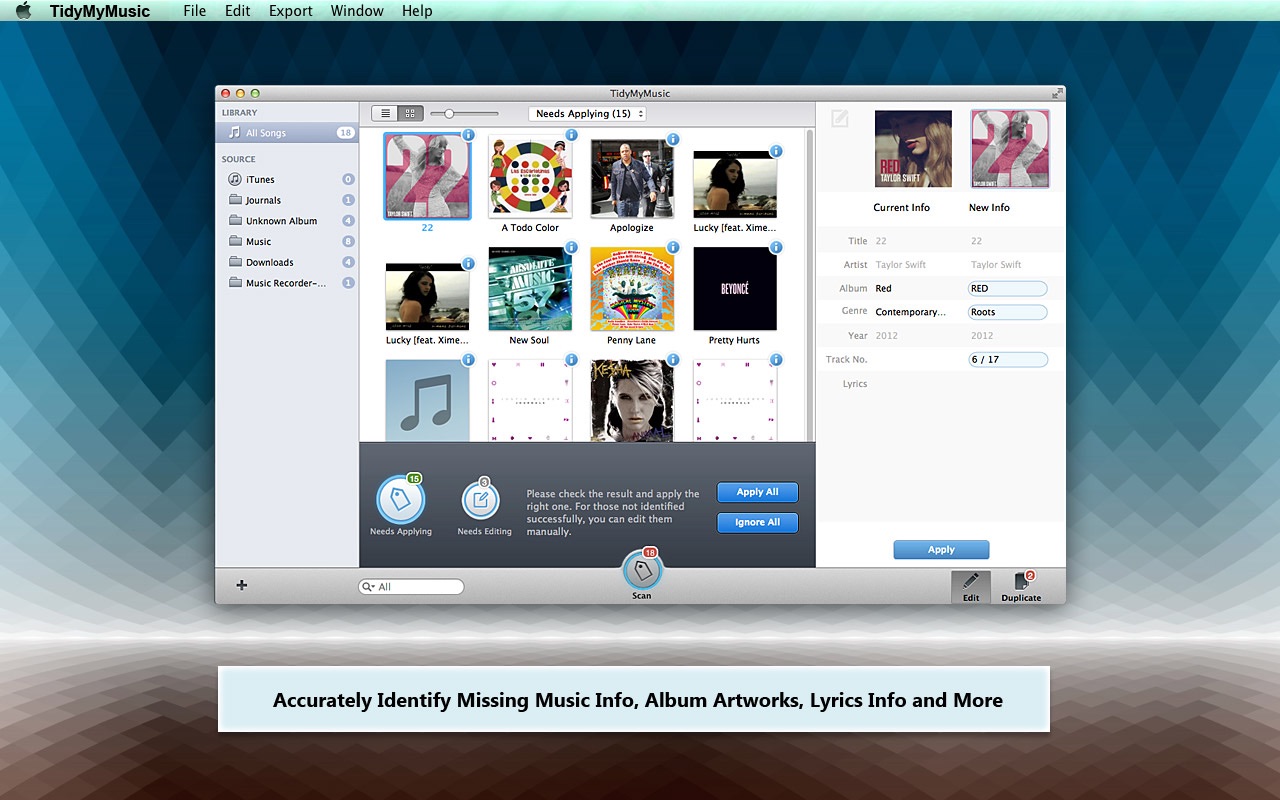
Task: Click the Apply All button
Action: pos(757,492)
